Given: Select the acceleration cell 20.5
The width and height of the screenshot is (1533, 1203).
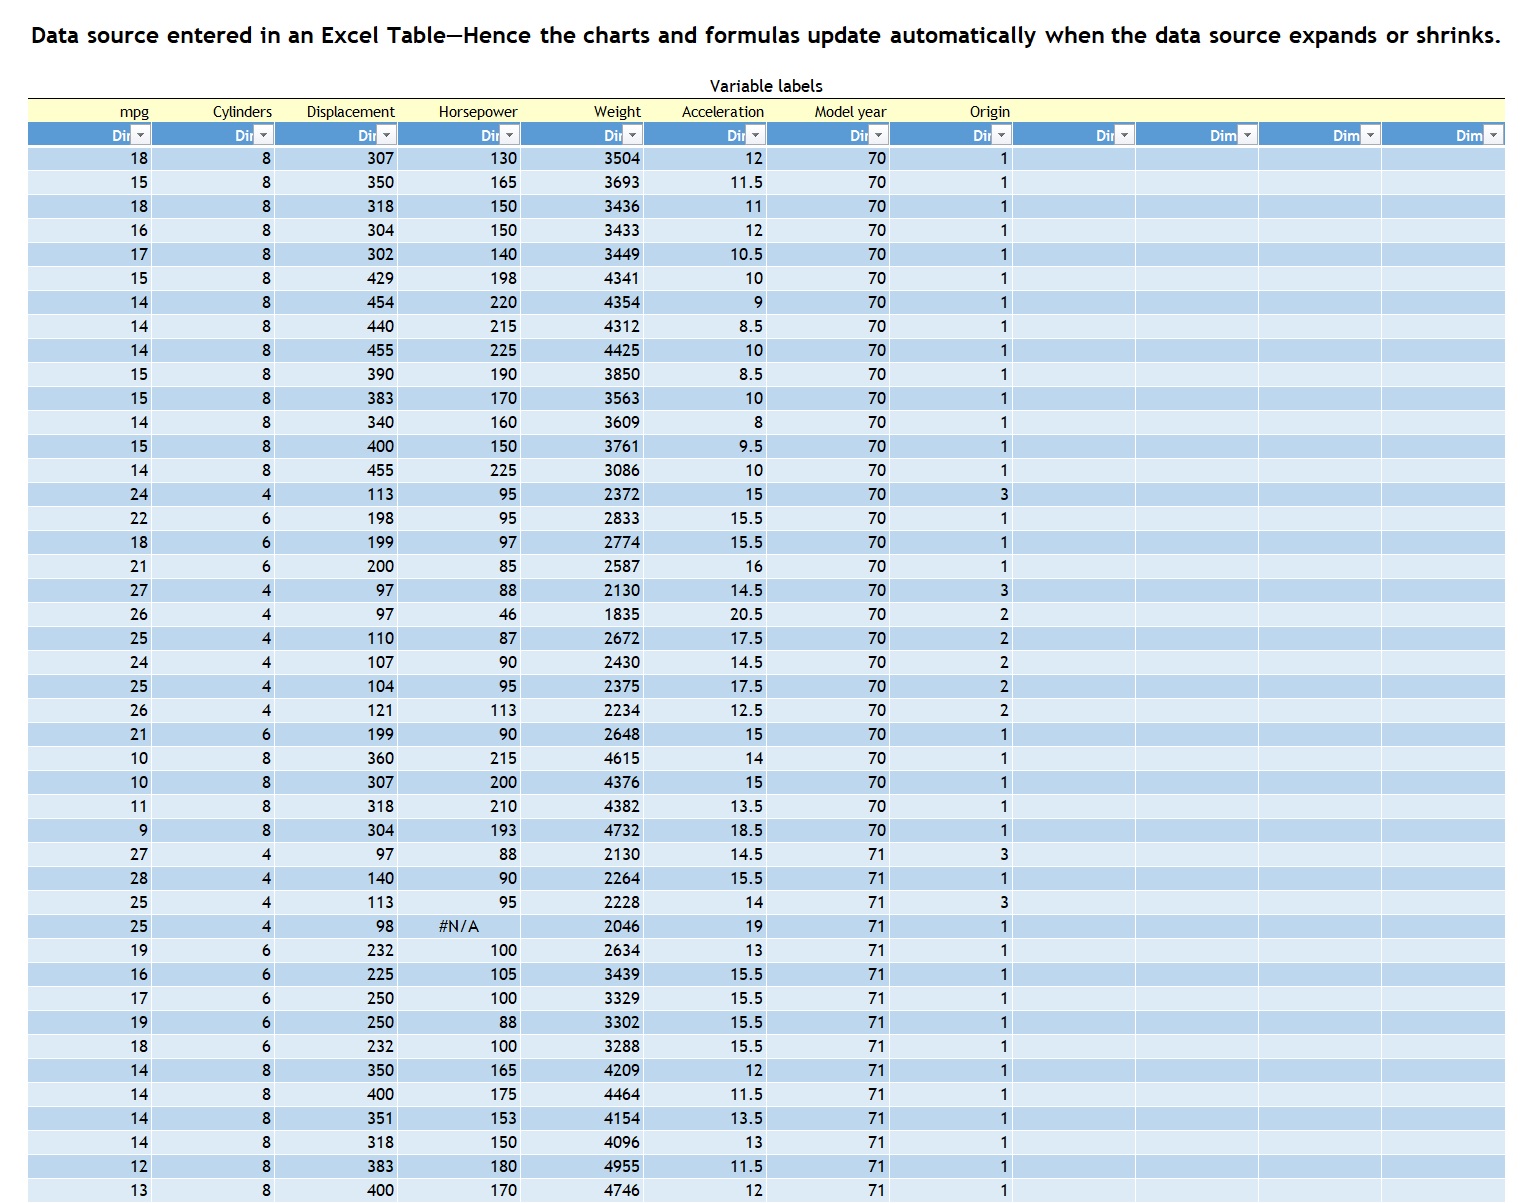Looking at the screenshot, I should pos(705,614).
